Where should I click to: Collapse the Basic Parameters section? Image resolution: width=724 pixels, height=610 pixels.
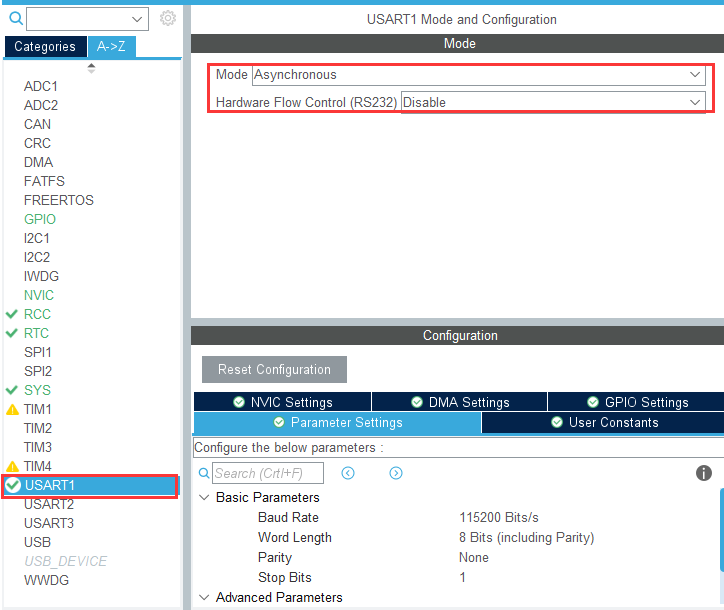[x=204, y=497]
